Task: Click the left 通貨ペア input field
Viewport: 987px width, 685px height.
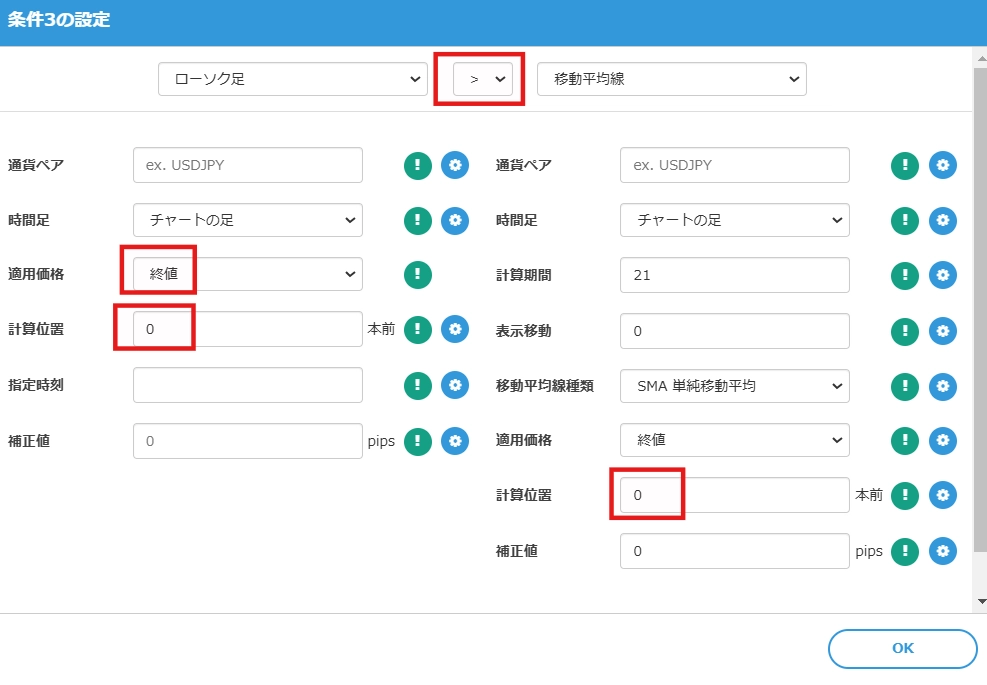Action: [x=247, y=165]
